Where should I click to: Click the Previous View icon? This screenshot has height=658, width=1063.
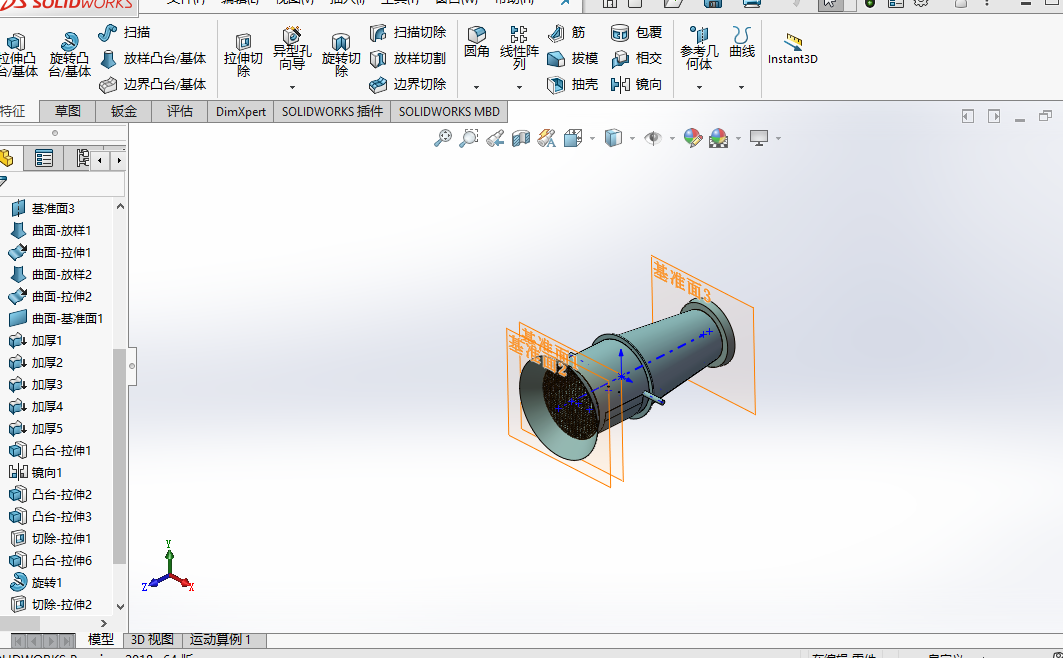click(495, 139)
